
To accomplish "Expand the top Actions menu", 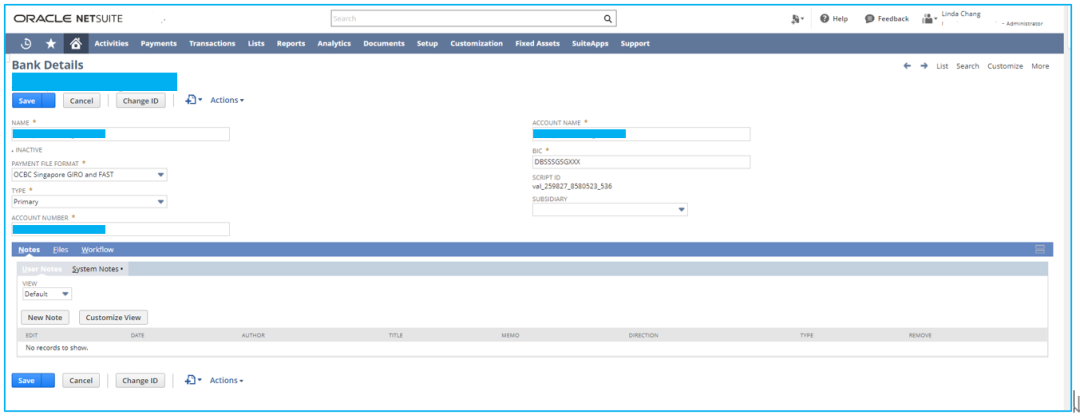I will click(227, 101).
